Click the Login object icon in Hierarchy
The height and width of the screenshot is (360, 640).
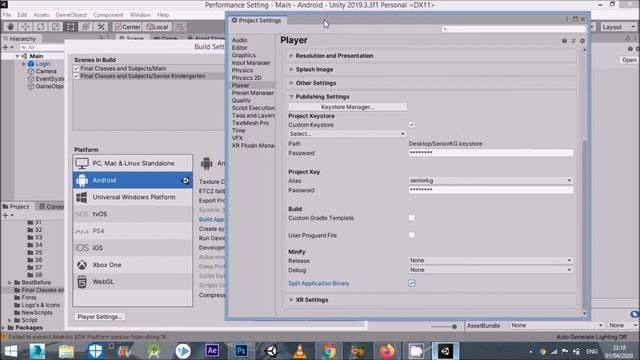point(31,64)
